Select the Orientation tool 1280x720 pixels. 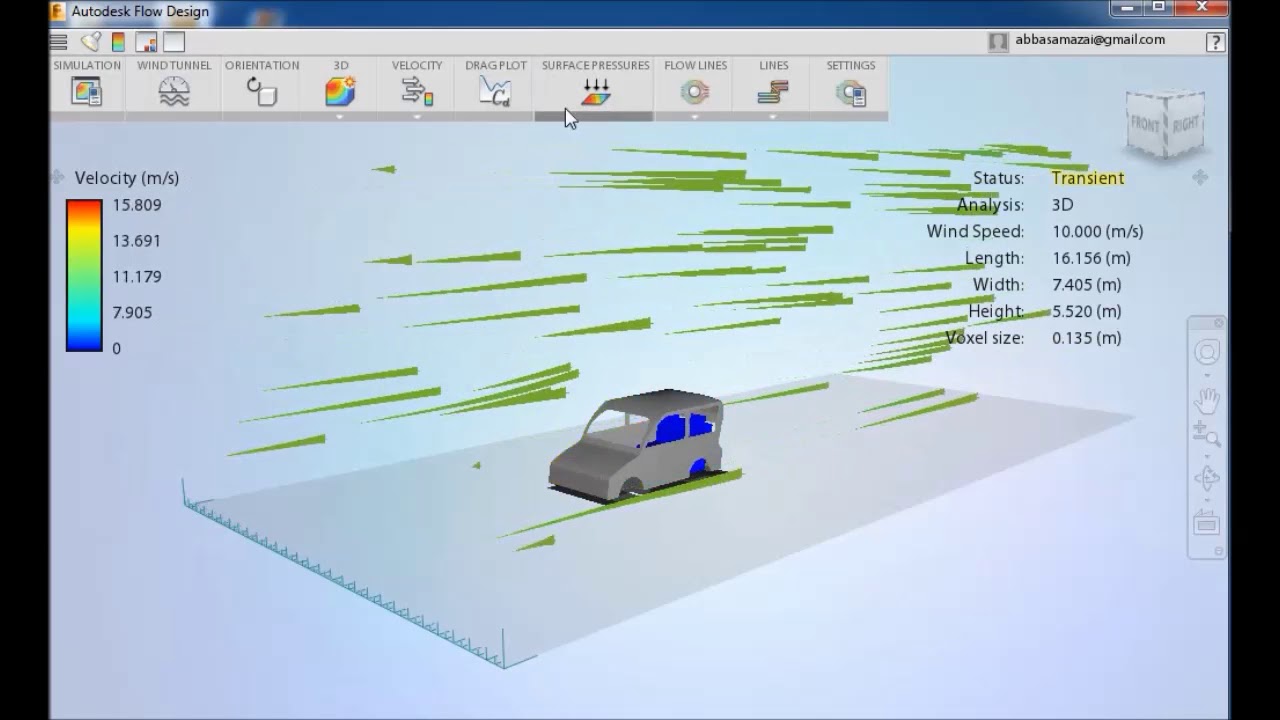(262, 92)
